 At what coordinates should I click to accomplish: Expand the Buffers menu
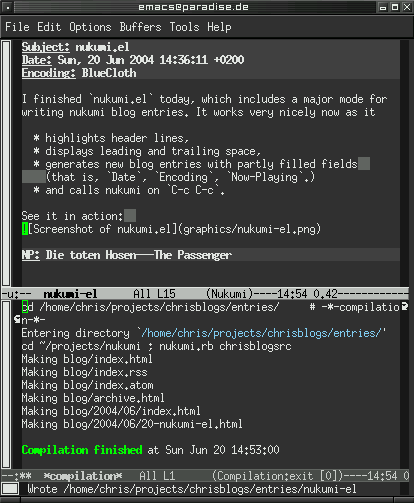tap(140, 27)
